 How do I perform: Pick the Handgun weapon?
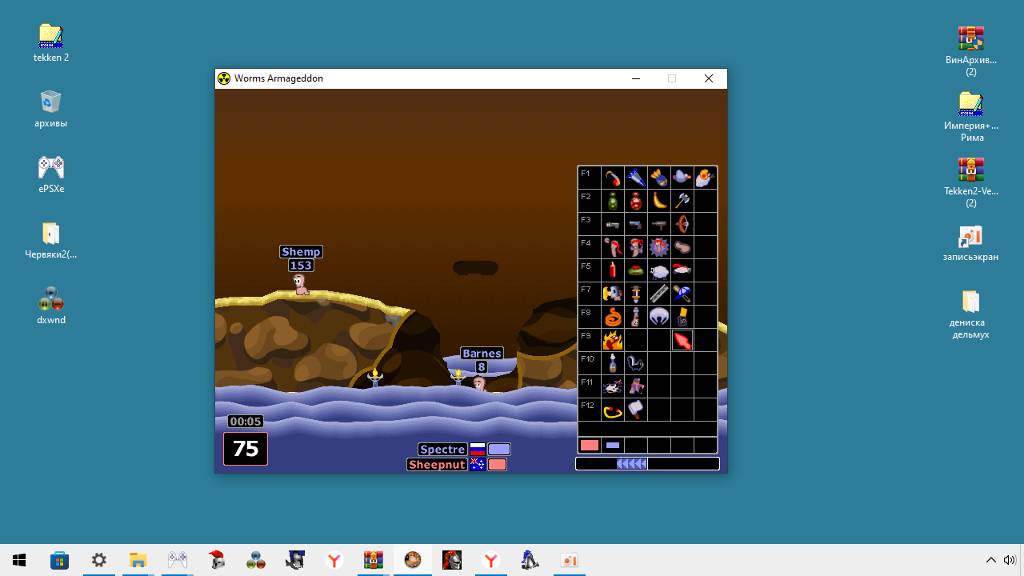point(635,224)
